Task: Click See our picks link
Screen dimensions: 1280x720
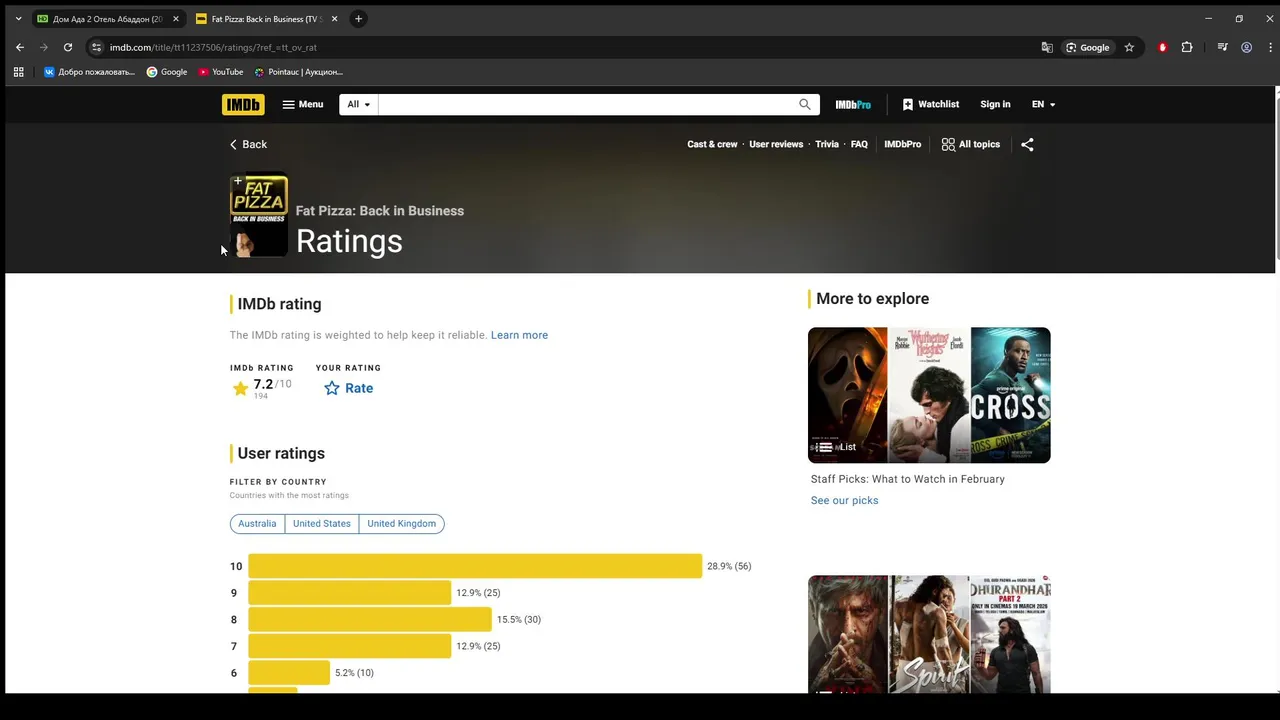Action: pyautogui.click(x=844, y=500)
